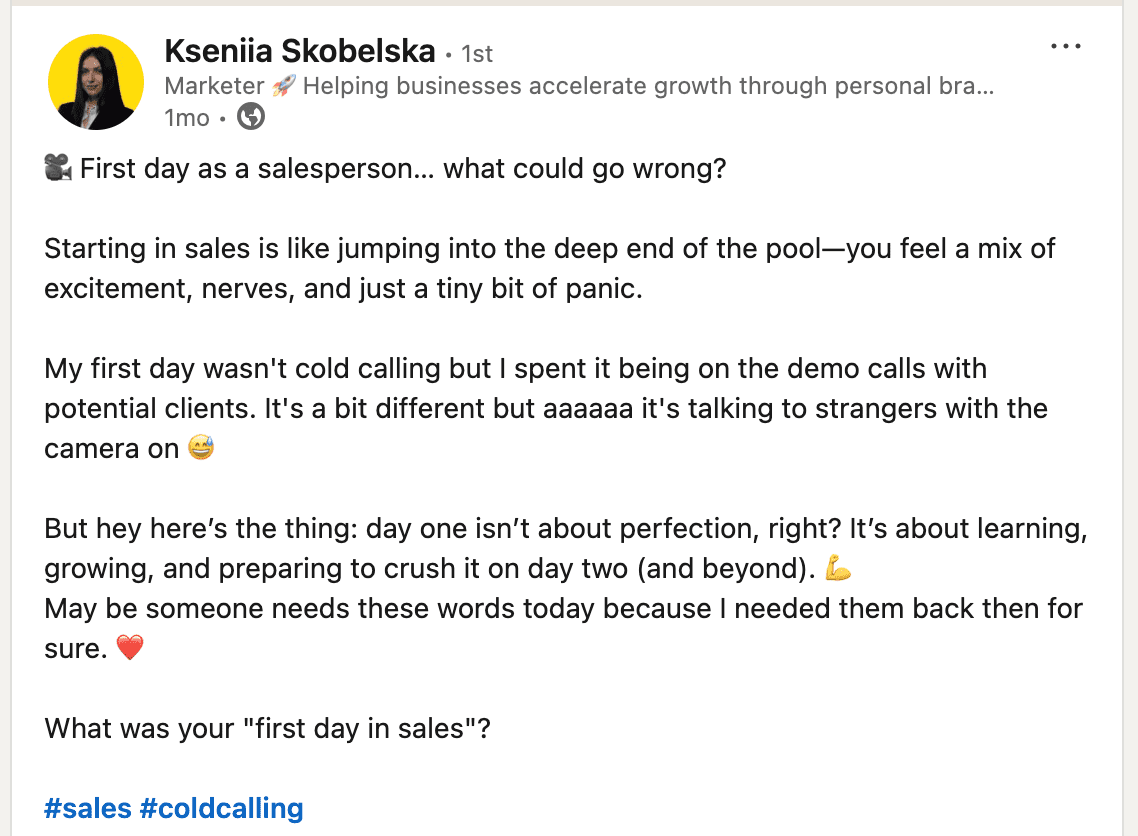The width and height of the screenshot is (1138, 836).
Task: Click the red heart emoji after "sure."
Action: [130, 649]
